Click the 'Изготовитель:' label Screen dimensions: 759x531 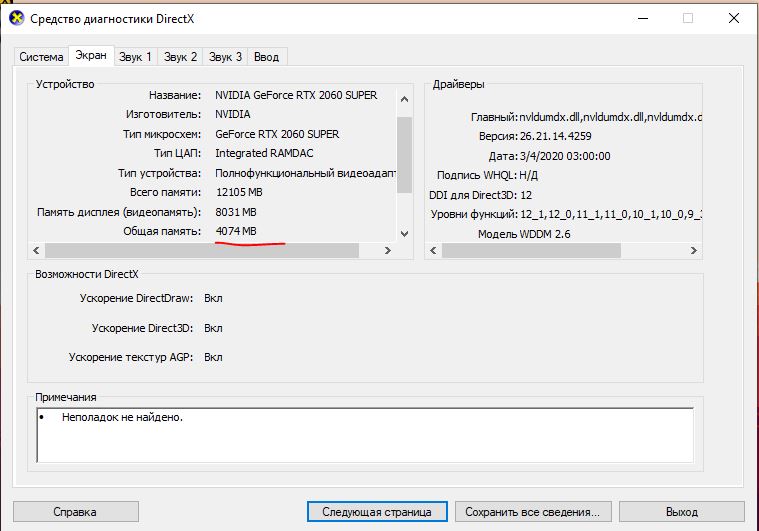163,115
